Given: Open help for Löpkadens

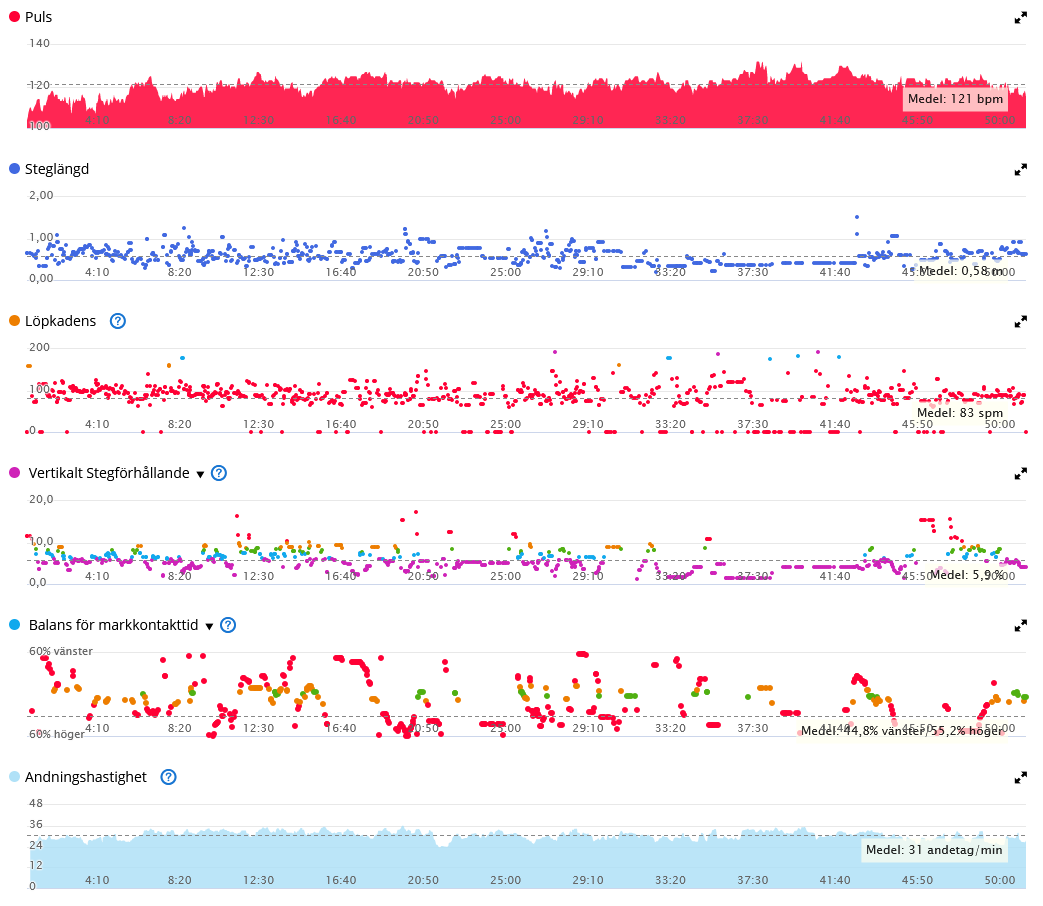Looking at the screenshot, I should tap(118, 321).
